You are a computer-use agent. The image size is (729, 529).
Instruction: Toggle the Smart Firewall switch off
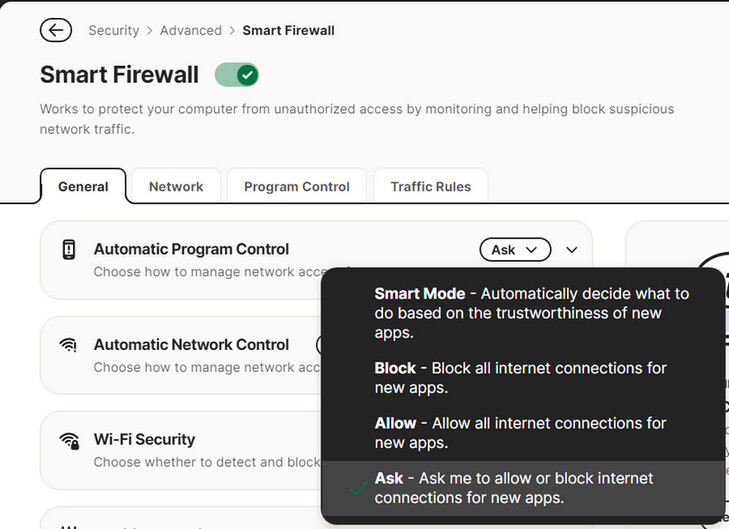pos(237,75)
